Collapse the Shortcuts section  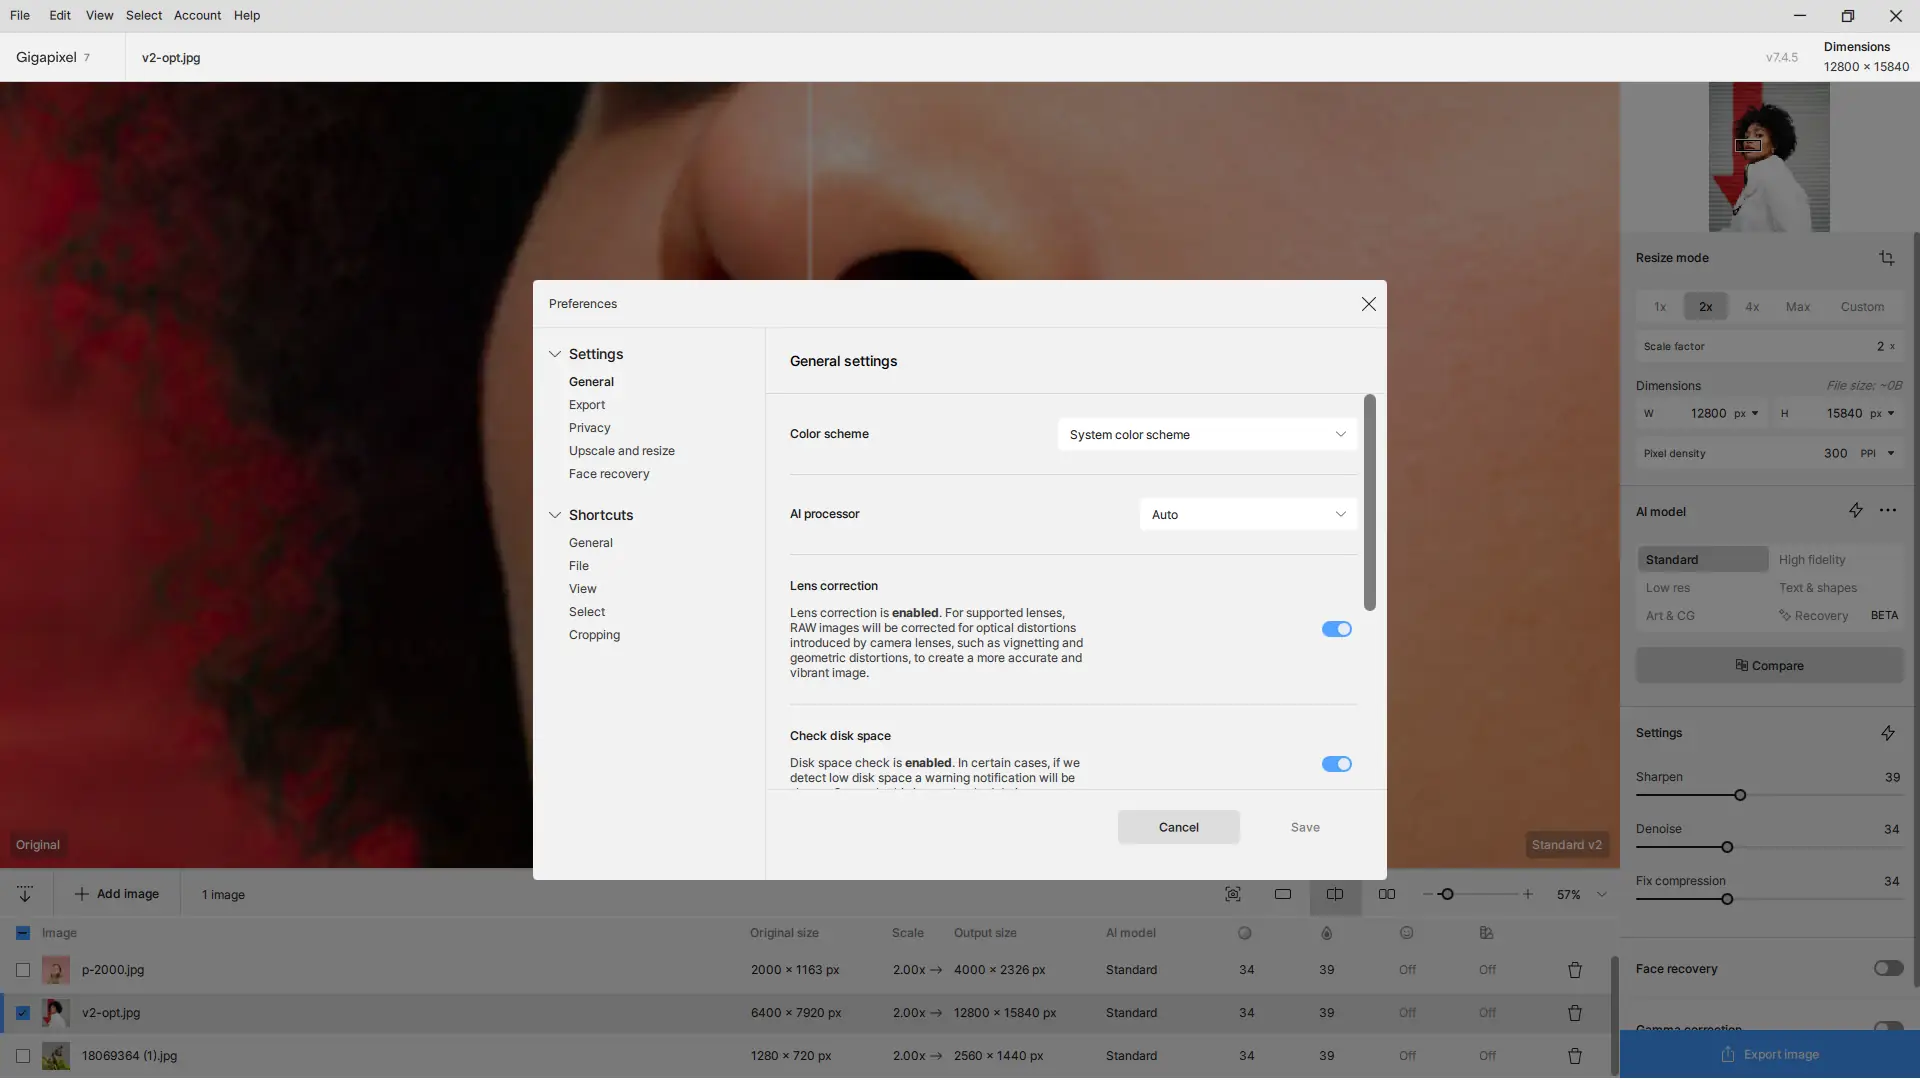pos(555,515)
